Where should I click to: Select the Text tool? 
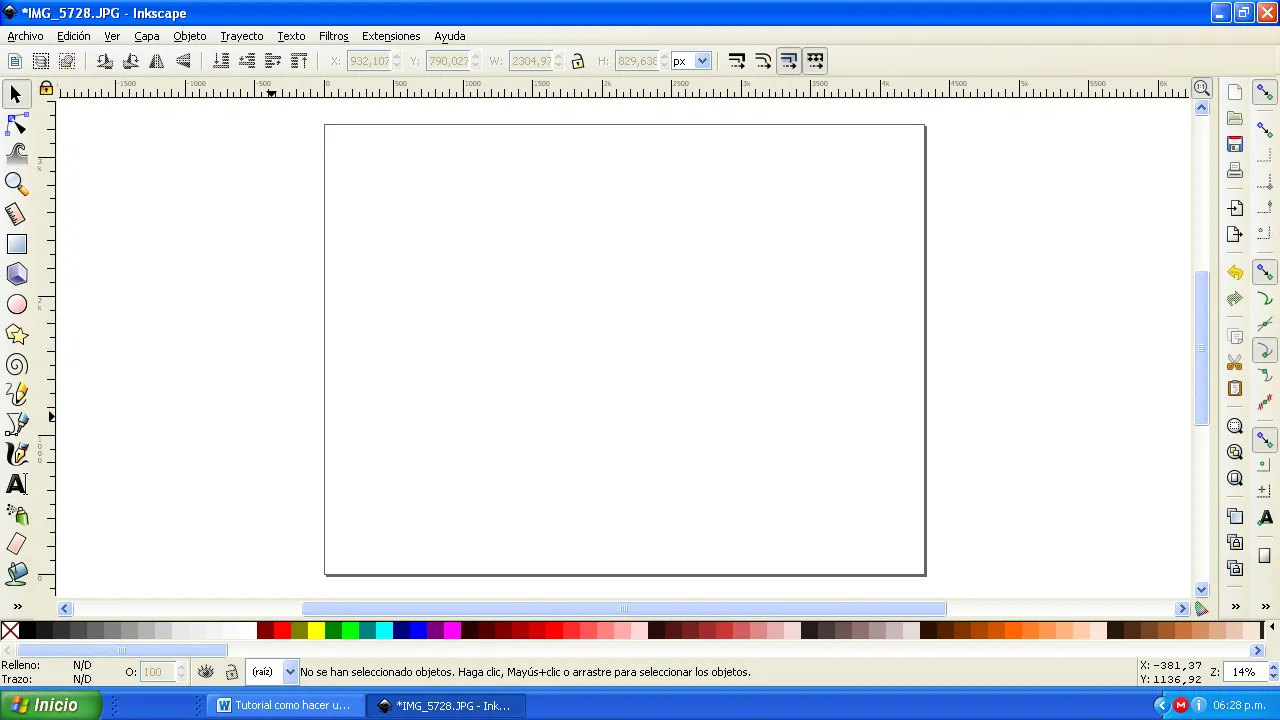(x=16, y=484)
